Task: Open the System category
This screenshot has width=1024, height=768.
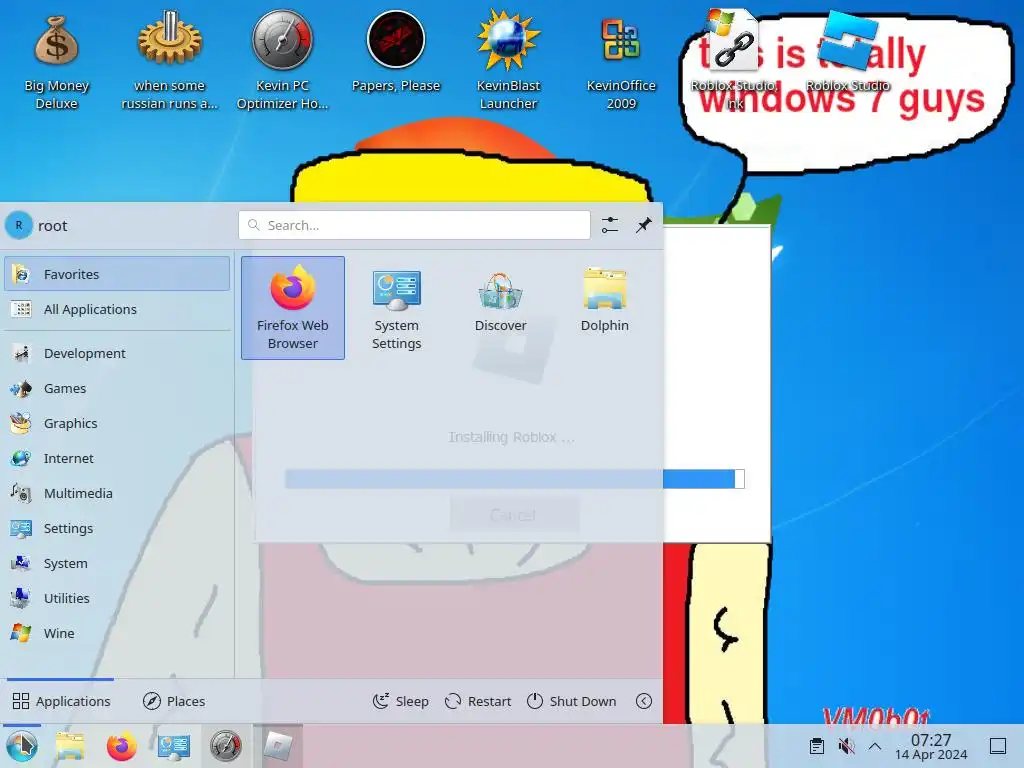Action: (117, 563)
